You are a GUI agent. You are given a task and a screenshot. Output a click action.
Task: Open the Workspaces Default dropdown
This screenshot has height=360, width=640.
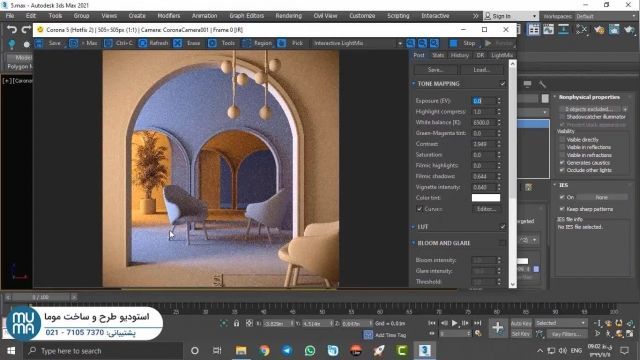click(x=605, y=16)
